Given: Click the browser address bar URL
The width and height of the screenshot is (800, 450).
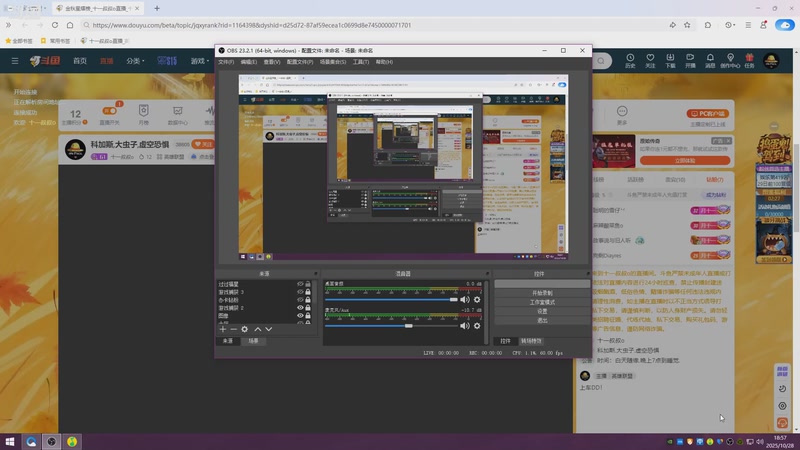Looking at the screenshot, I should pos(252,25).
